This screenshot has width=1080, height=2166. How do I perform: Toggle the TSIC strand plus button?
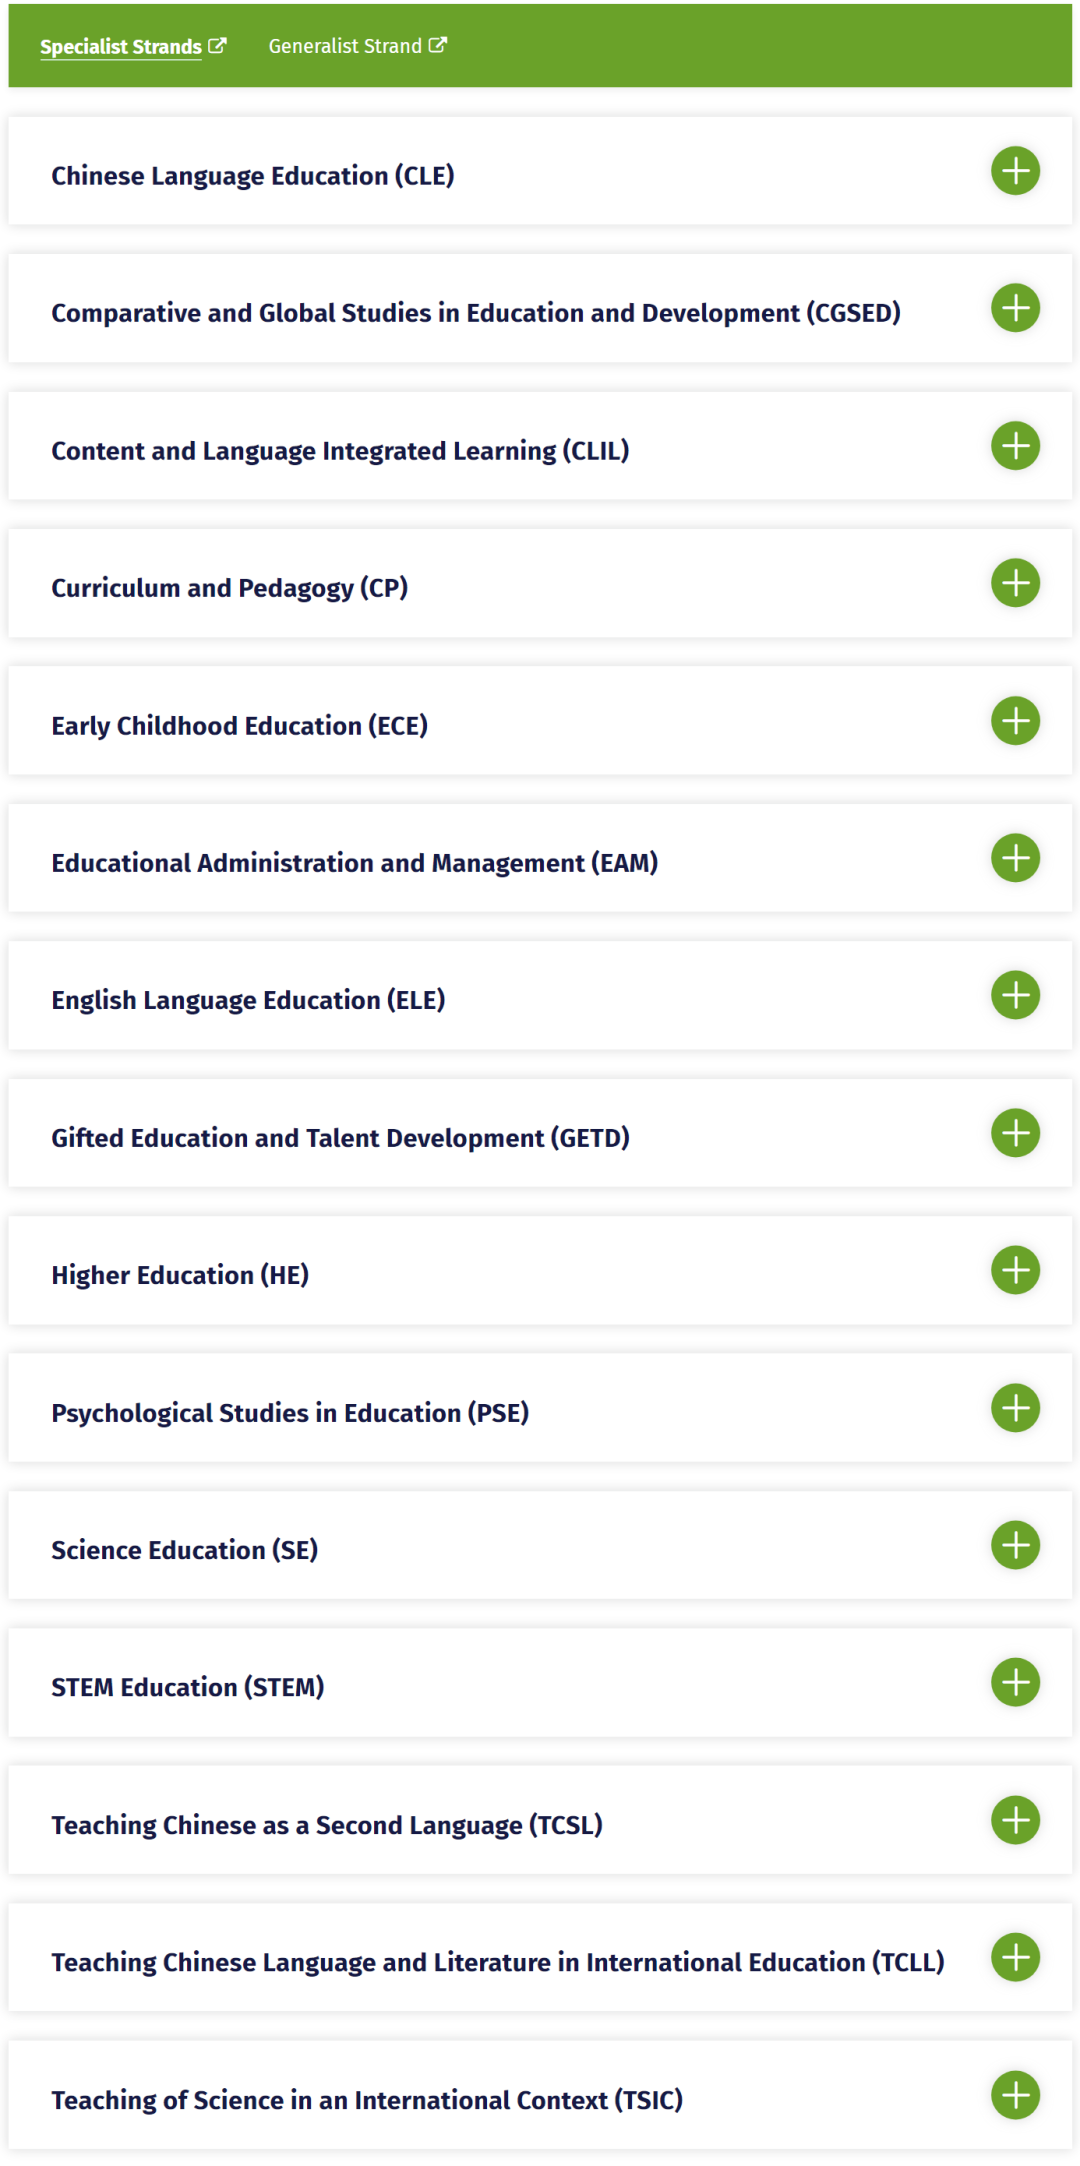pos(1015,2095)
